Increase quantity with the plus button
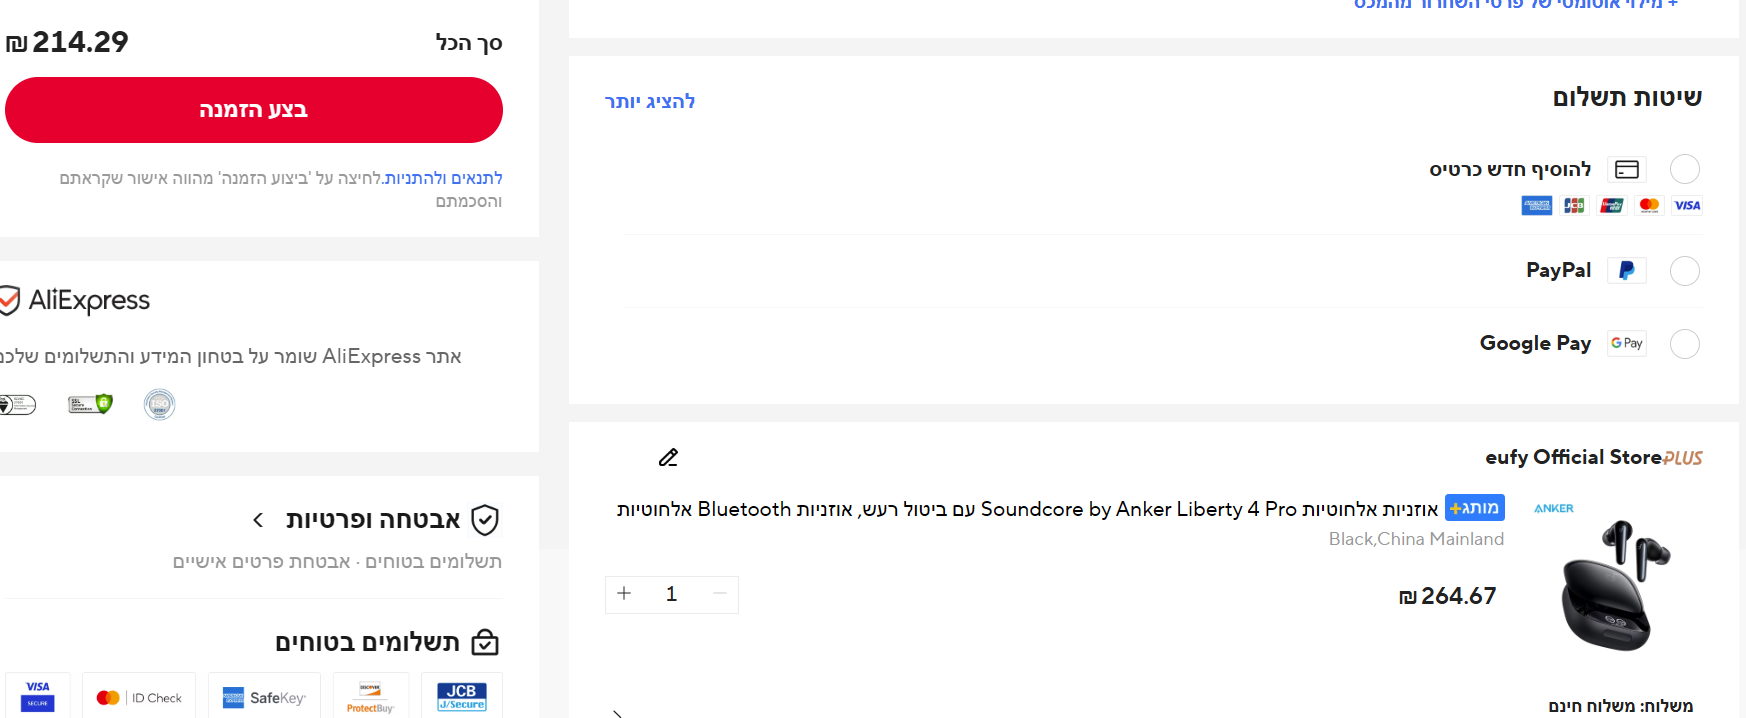Image resolution: width=1746 pixels, height=718 pixels. 624,594
